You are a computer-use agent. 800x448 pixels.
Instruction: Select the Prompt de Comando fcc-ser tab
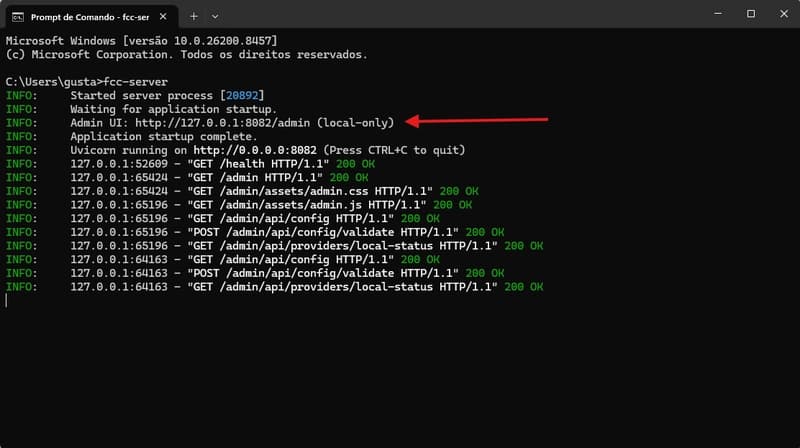click(x=92, y=17)
